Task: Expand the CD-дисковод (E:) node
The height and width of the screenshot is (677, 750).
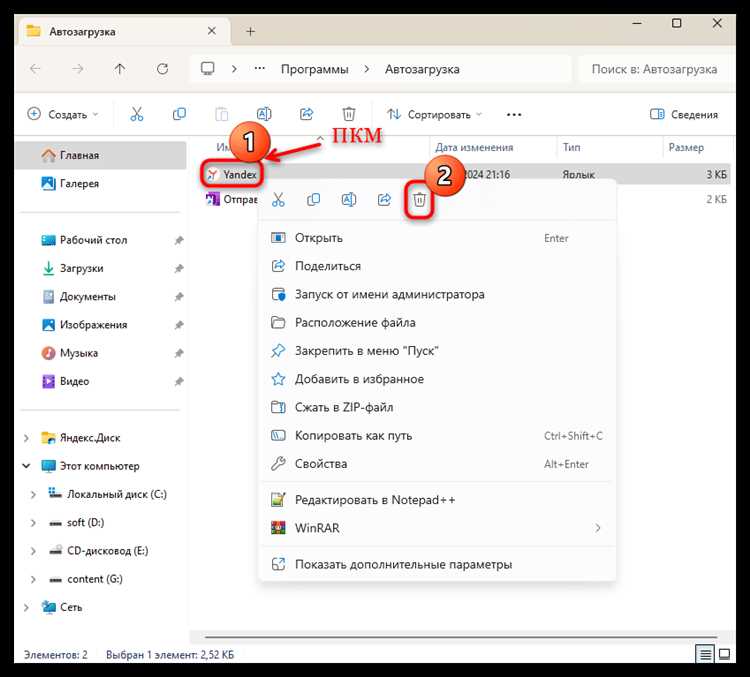Action: click(33, 551)
